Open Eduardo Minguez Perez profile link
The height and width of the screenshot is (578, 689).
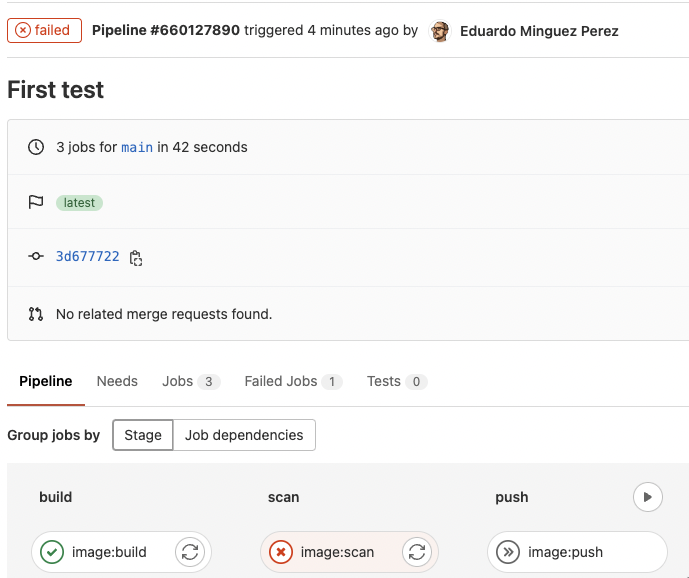coord(539,31)
